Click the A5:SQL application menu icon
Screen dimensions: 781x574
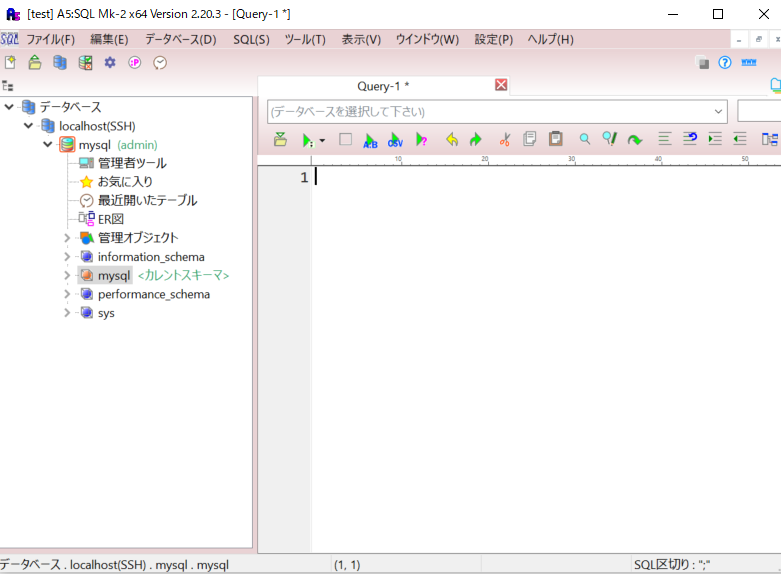9,39
